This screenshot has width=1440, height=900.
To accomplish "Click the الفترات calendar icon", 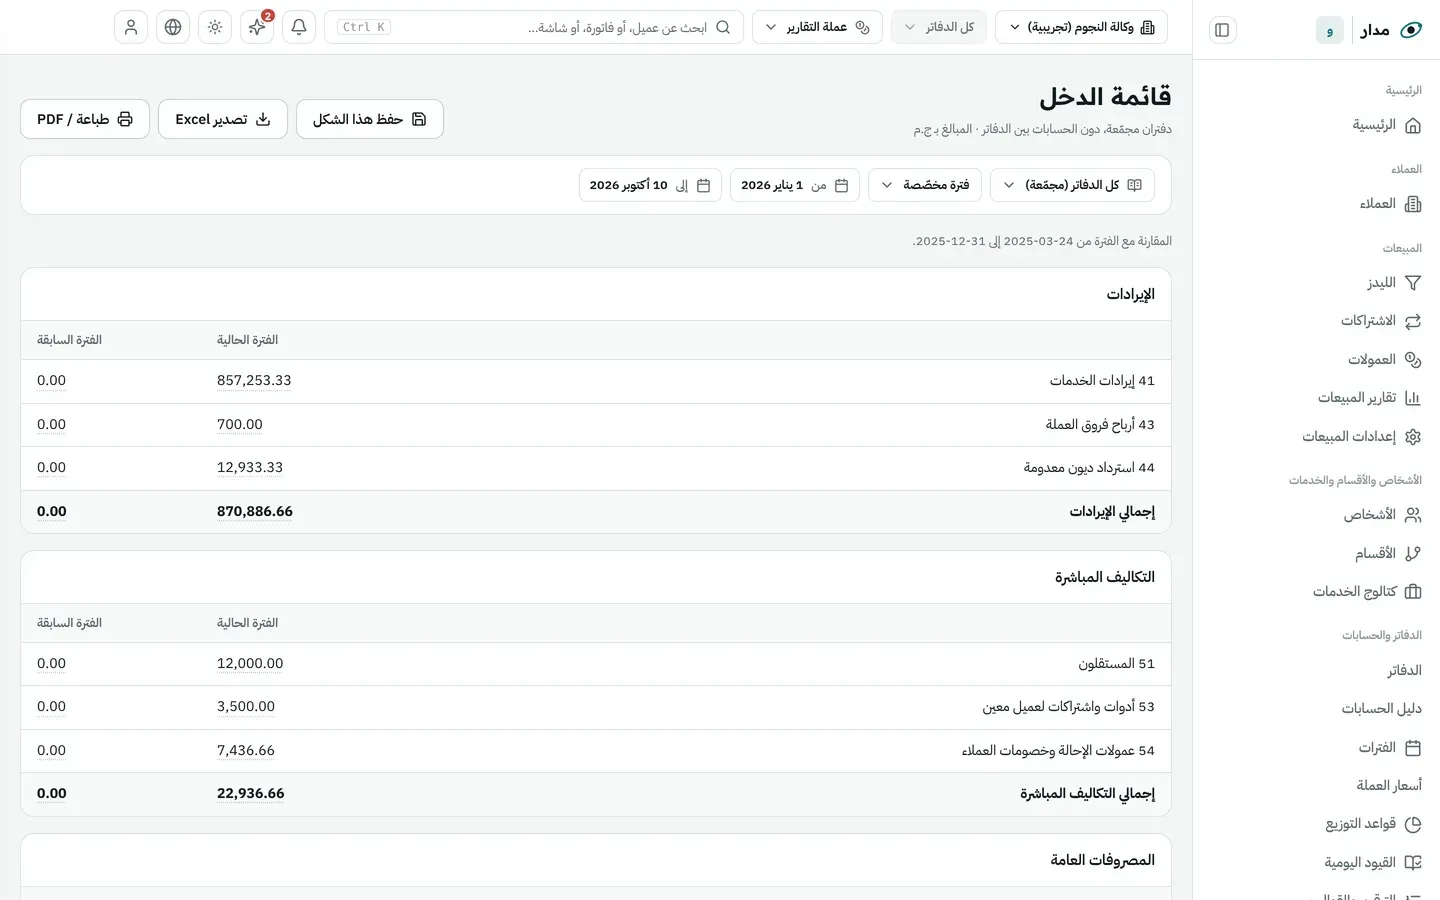I will tap(1413, 748).
